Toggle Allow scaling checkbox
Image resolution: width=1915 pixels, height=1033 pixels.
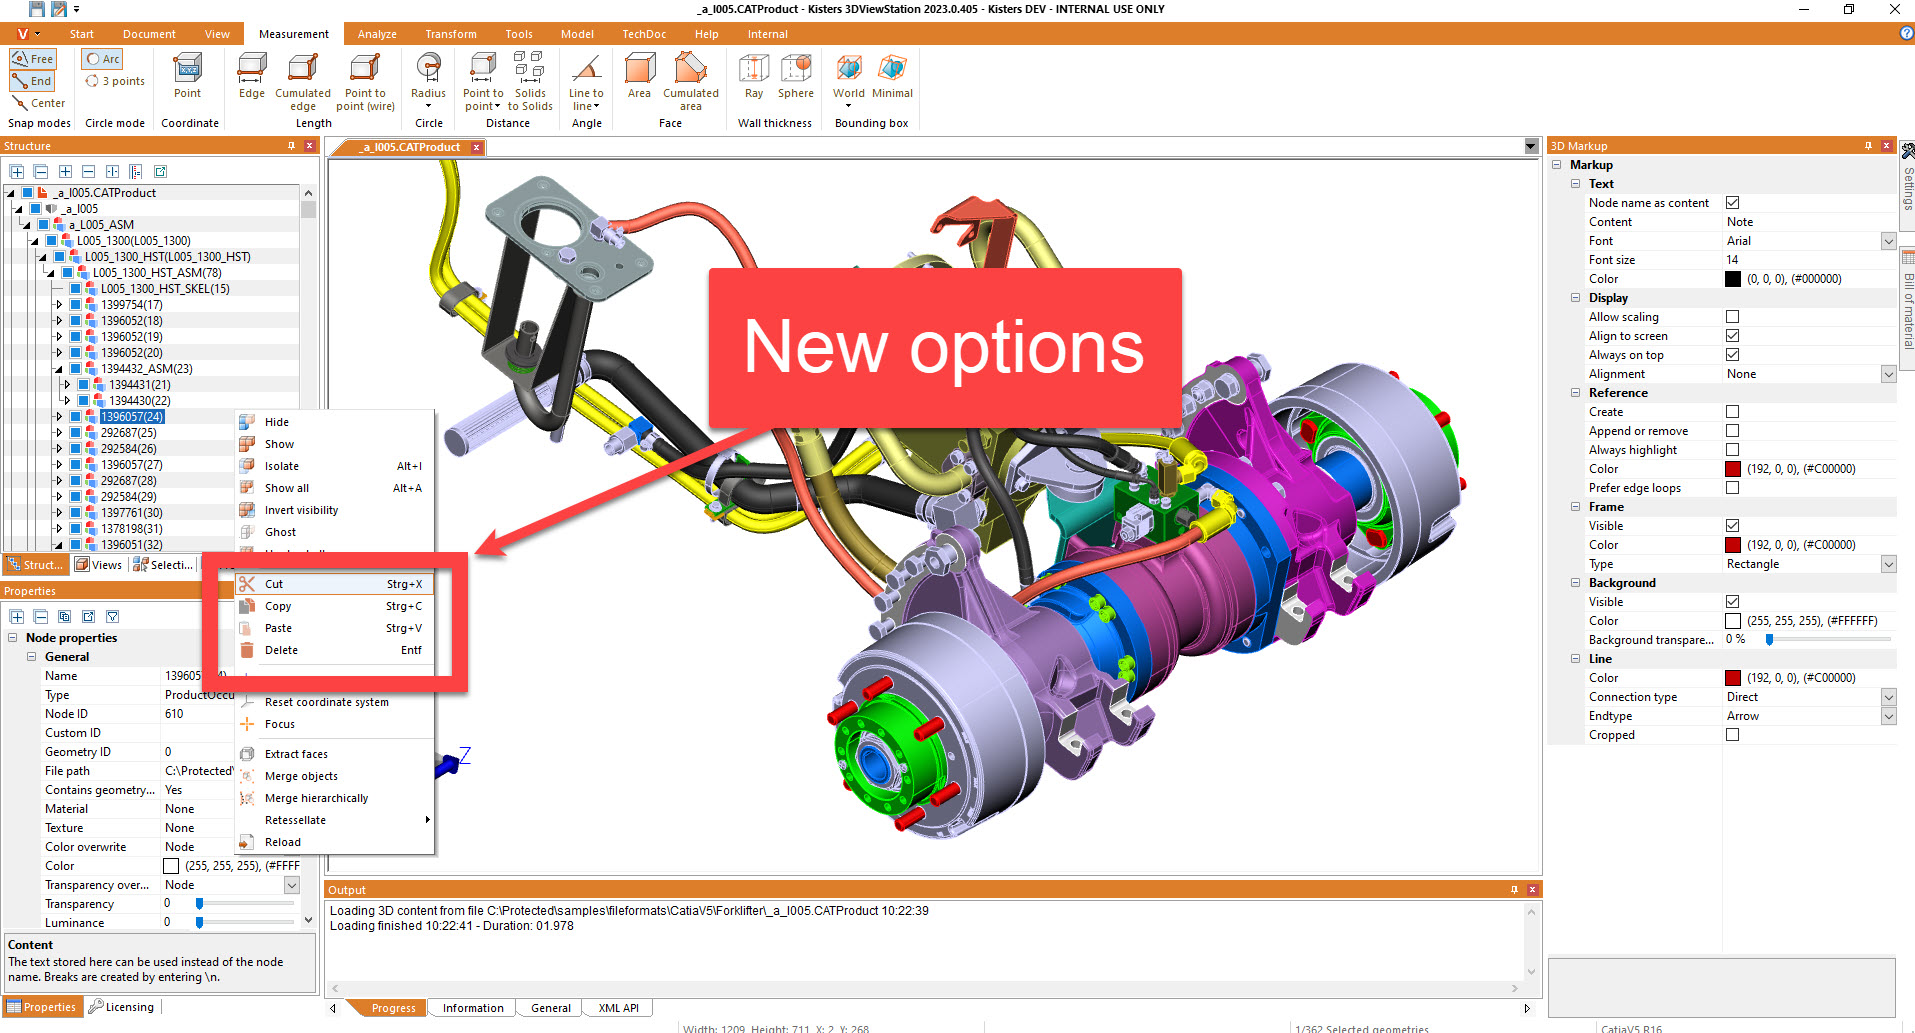pos(1732,317)
